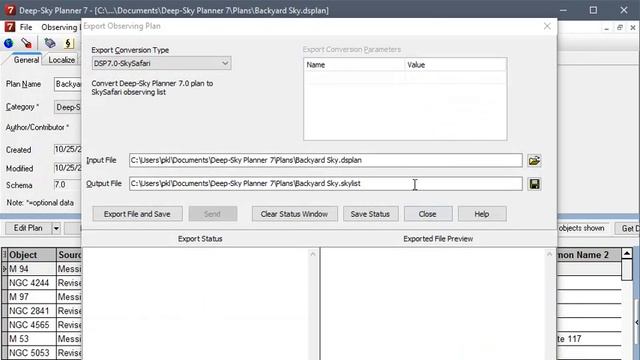Click the Schema value field

68,185
